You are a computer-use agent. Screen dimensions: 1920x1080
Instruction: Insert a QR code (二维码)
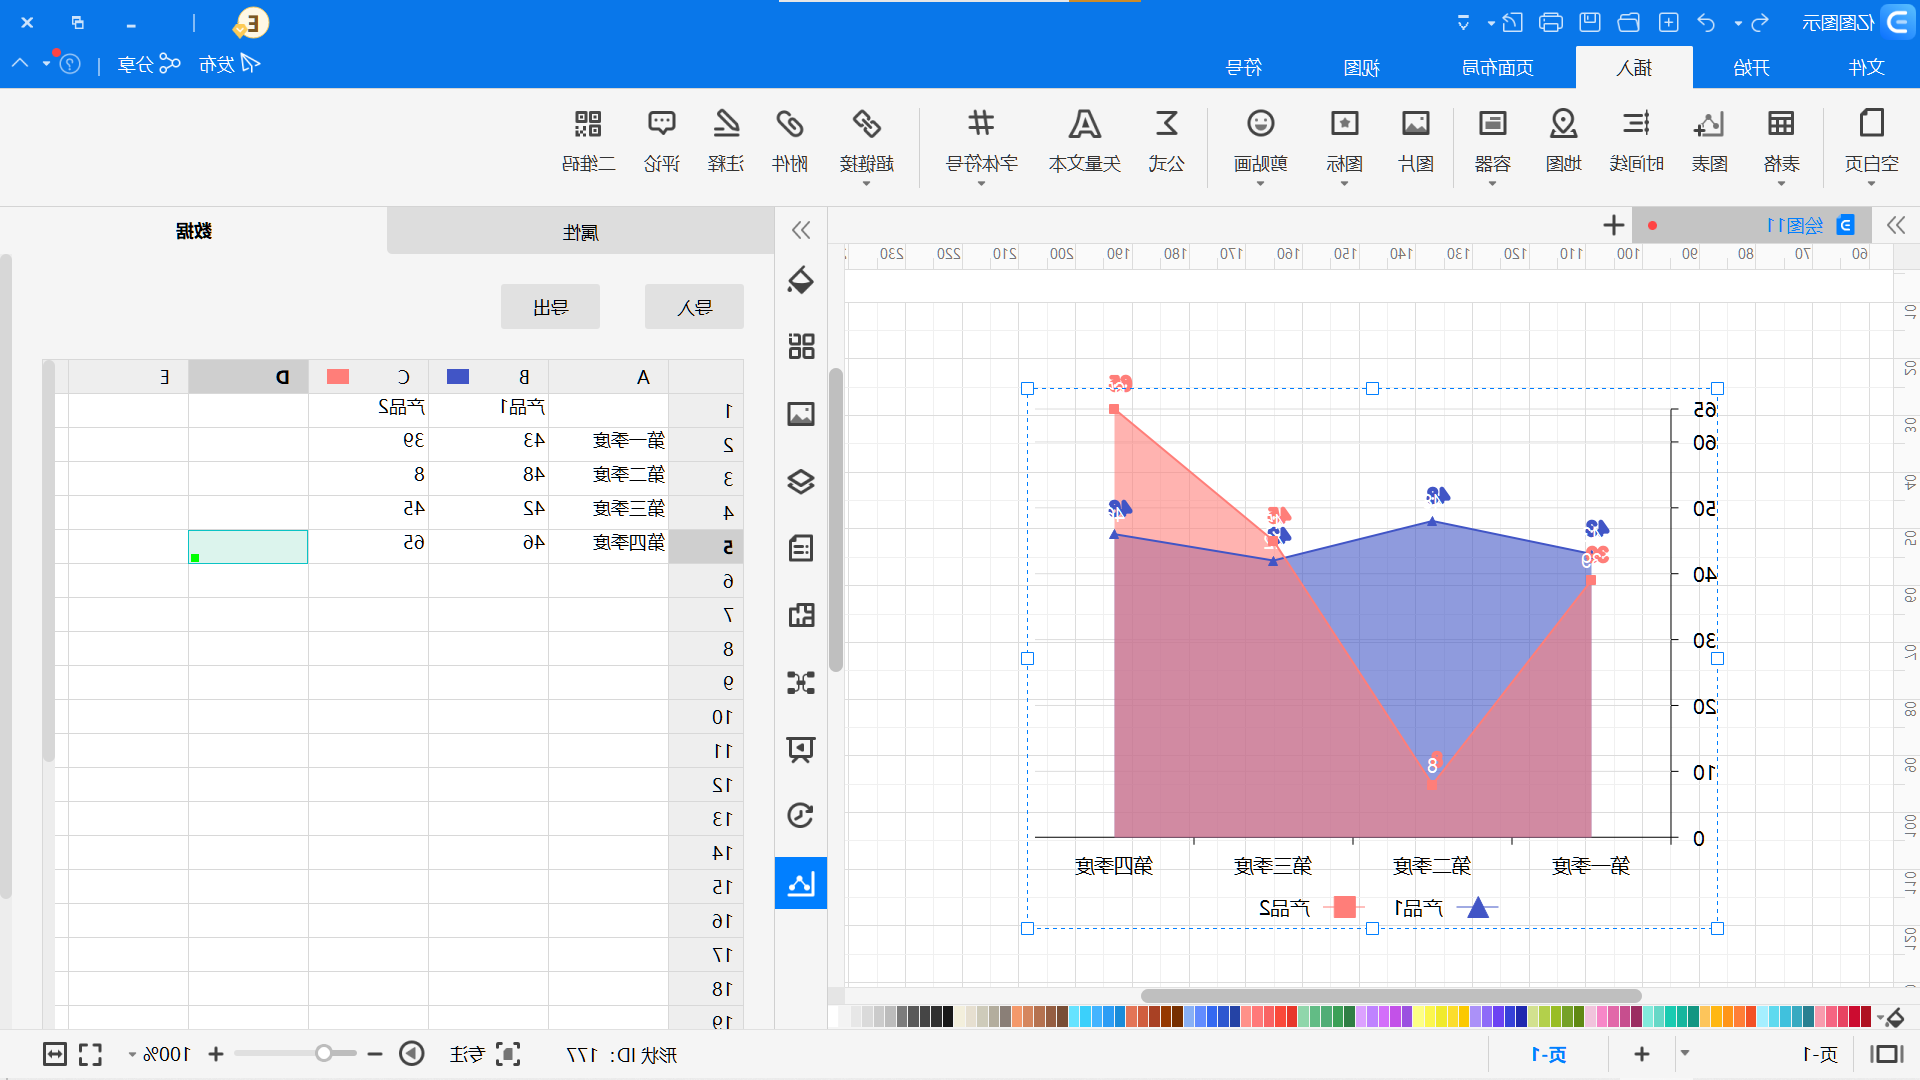[x=588, y=140]
